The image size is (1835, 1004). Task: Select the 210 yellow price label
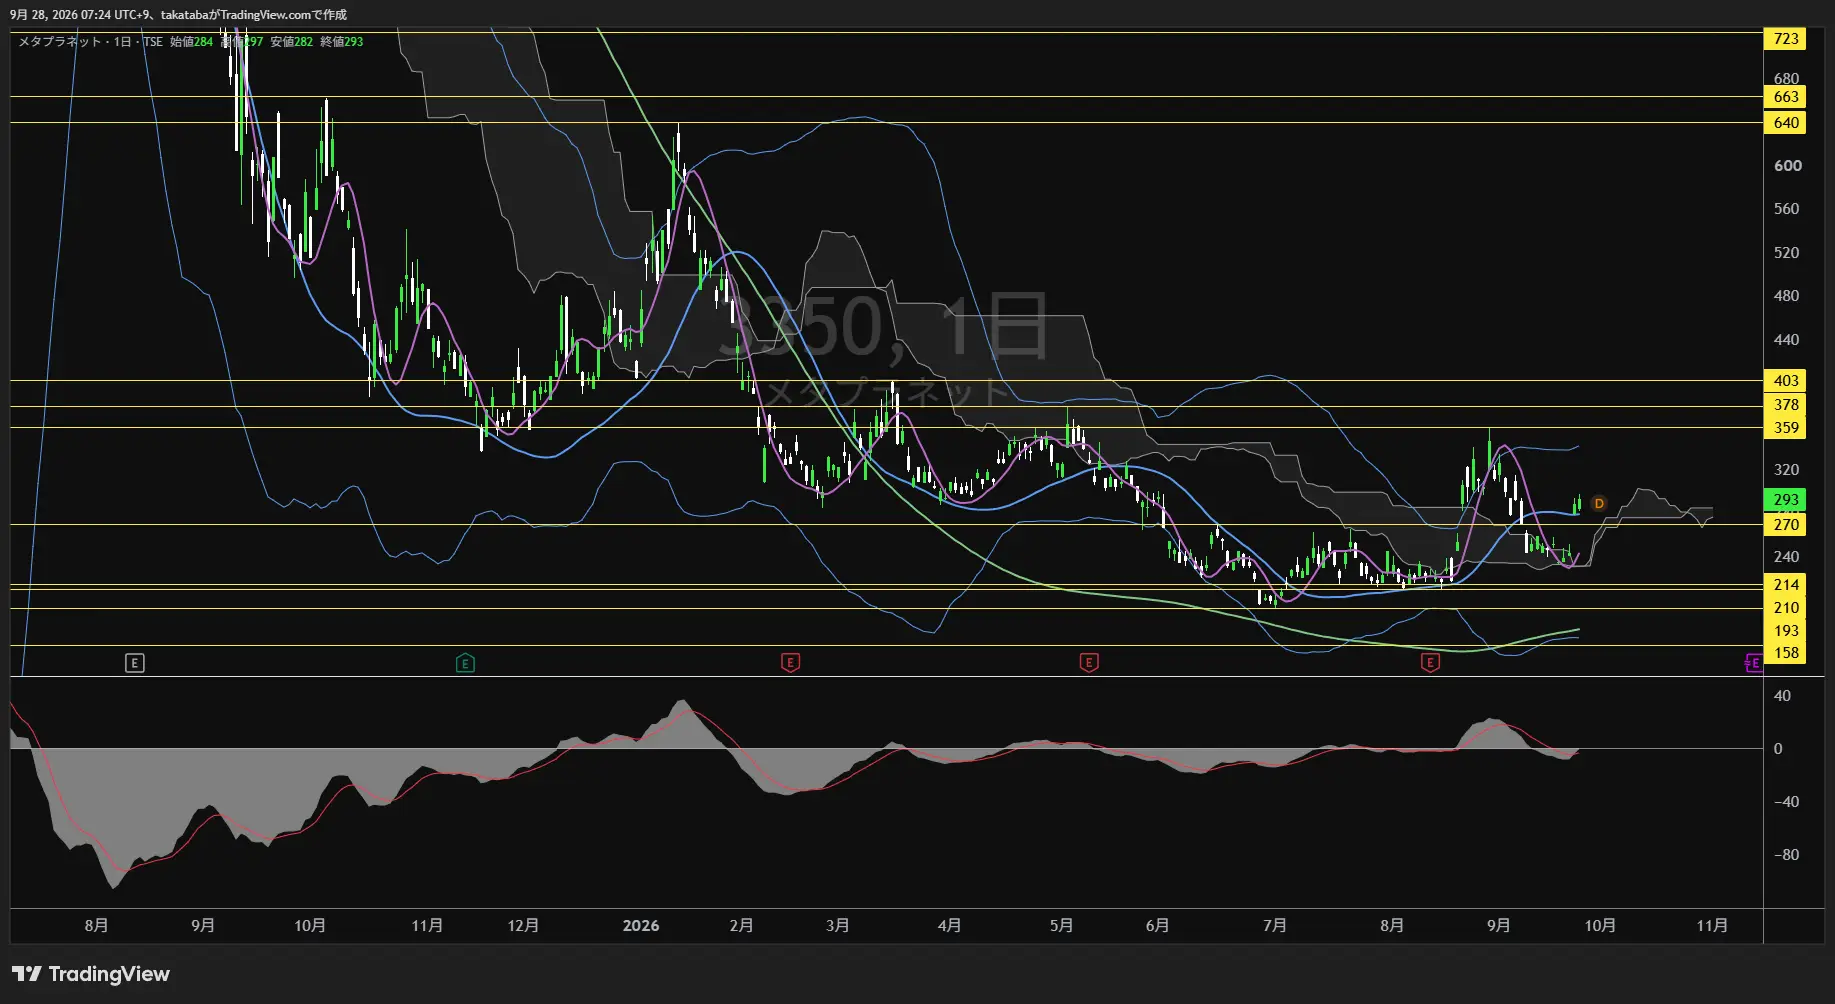point(1786,607)
